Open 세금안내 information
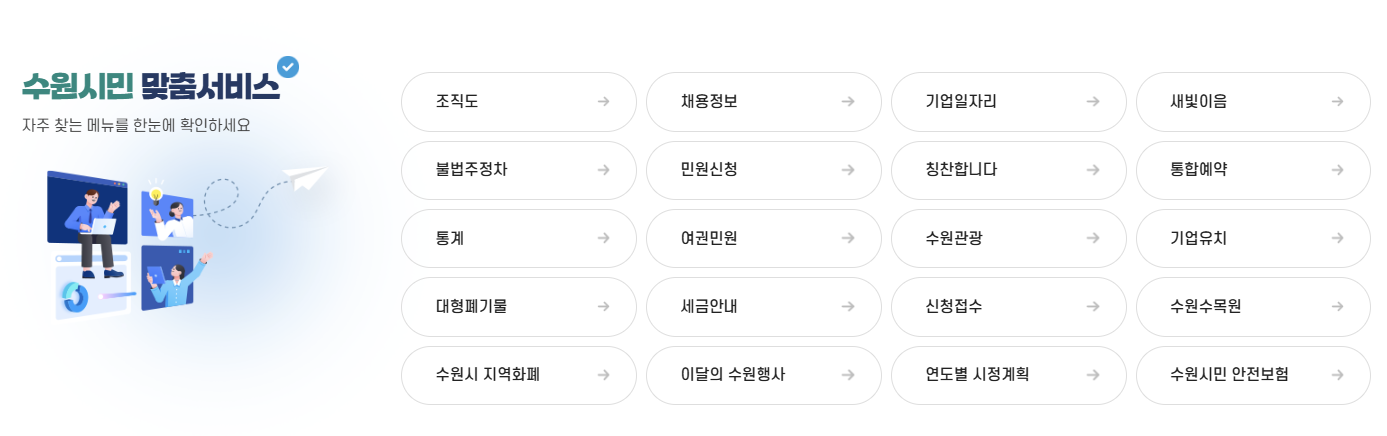Screen dimensions: 1387x436 (764, 307)
